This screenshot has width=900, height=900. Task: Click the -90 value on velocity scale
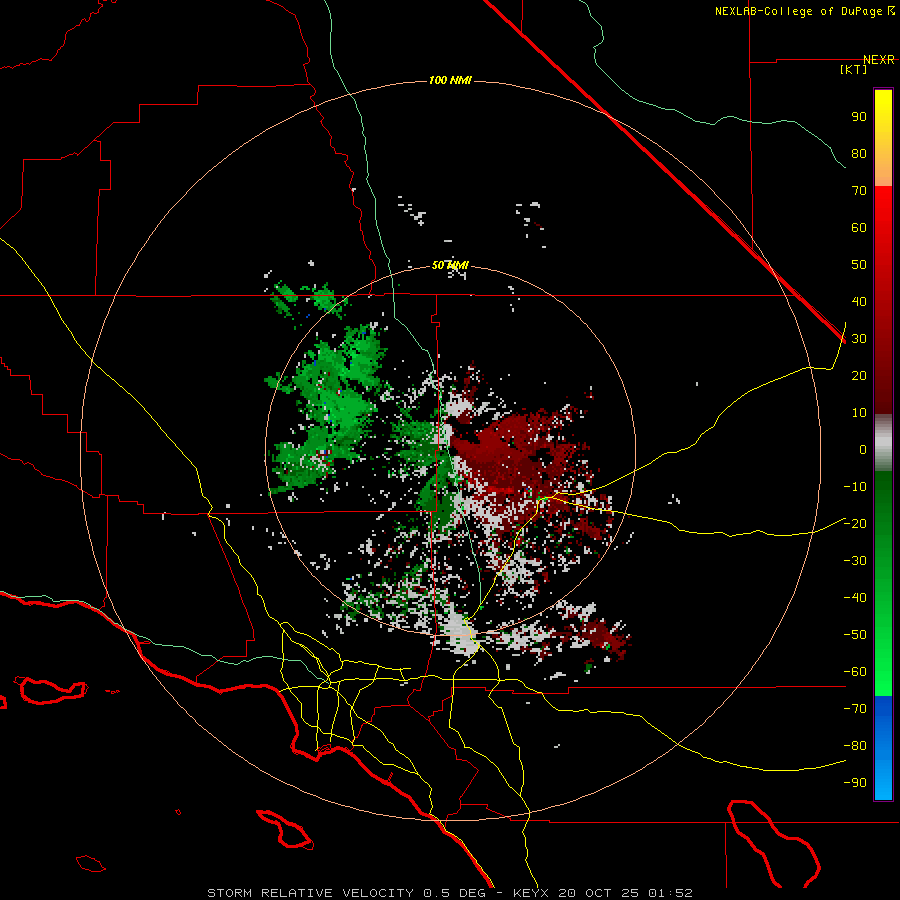[855, 782]
